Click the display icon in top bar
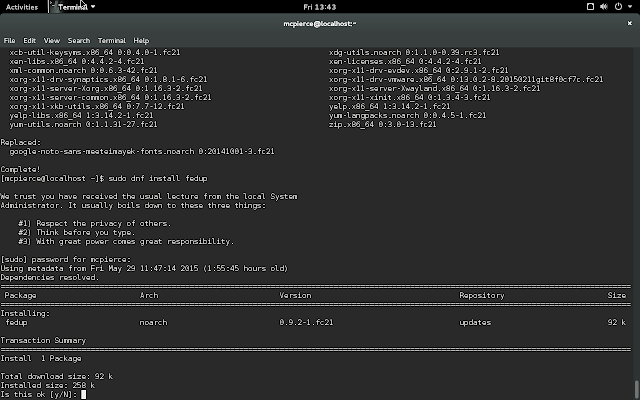The image size is (640, 400). pyautogui.click(x=590, y=7)
